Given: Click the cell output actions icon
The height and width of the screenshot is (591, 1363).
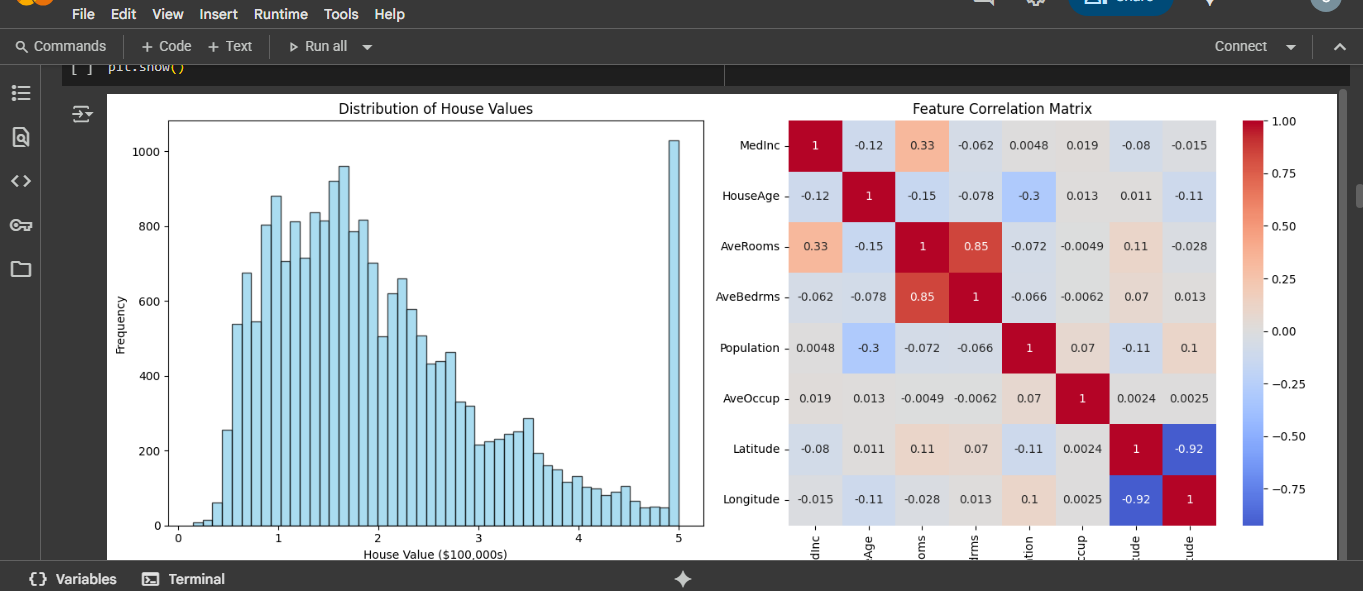Looking at the screenshot, I should (x=82, y=115).
